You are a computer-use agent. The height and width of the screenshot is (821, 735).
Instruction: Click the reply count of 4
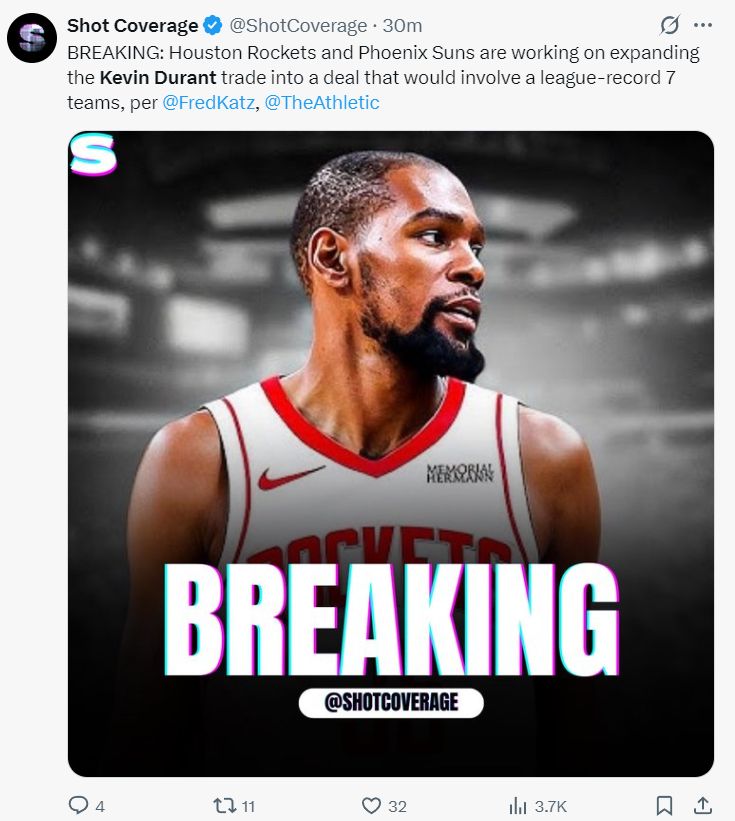point(100,806)
